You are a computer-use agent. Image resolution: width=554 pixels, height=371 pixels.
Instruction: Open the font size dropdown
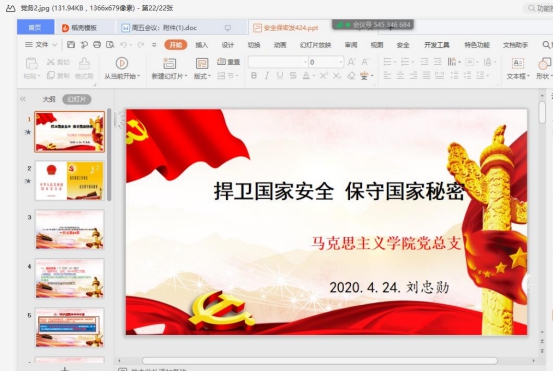(341, 62)
